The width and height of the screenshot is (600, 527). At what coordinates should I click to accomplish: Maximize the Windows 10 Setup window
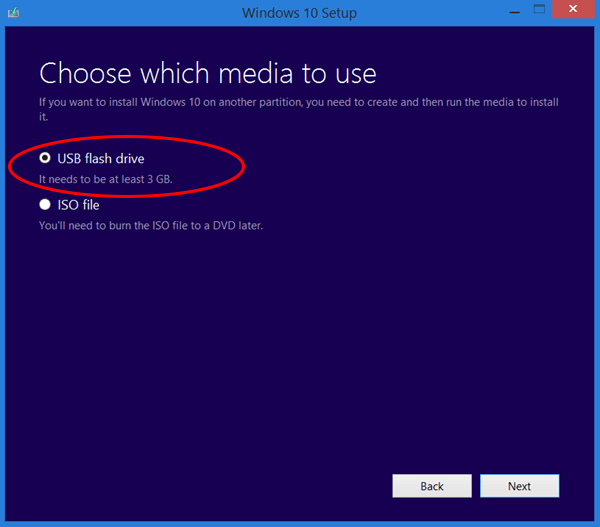[539, 9]
